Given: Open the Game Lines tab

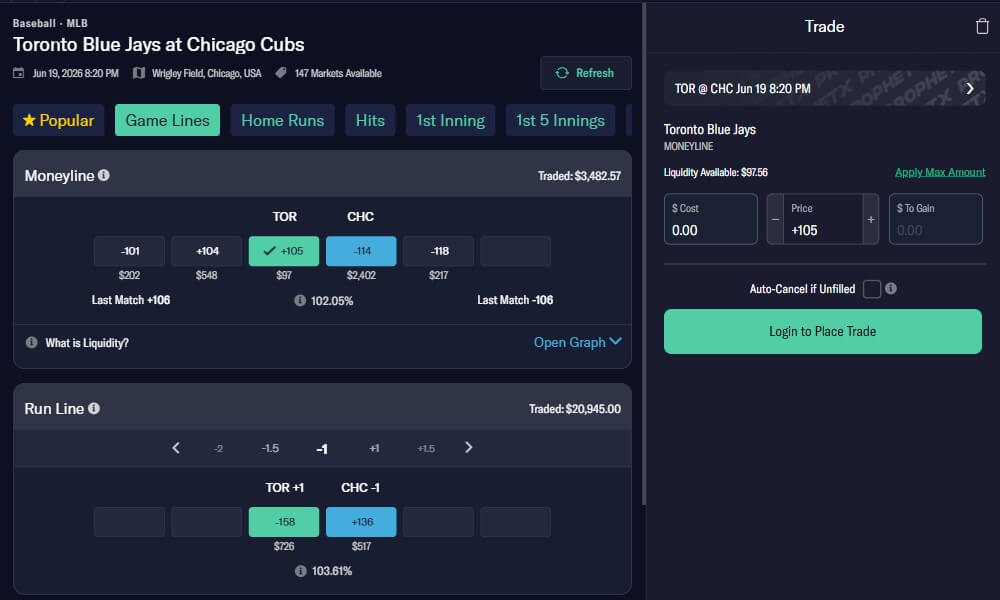Looking at the screenshot, I should coord(167,120).
